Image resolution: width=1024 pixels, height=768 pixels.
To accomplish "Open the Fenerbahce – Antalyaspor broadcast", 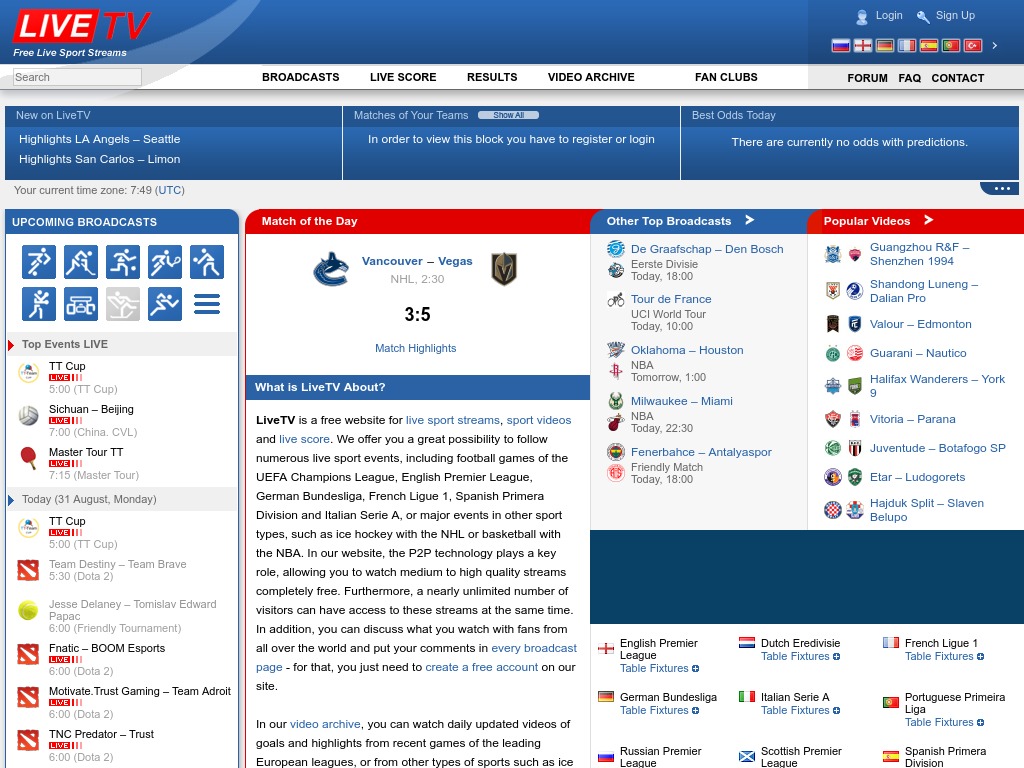I will [701, 452].
